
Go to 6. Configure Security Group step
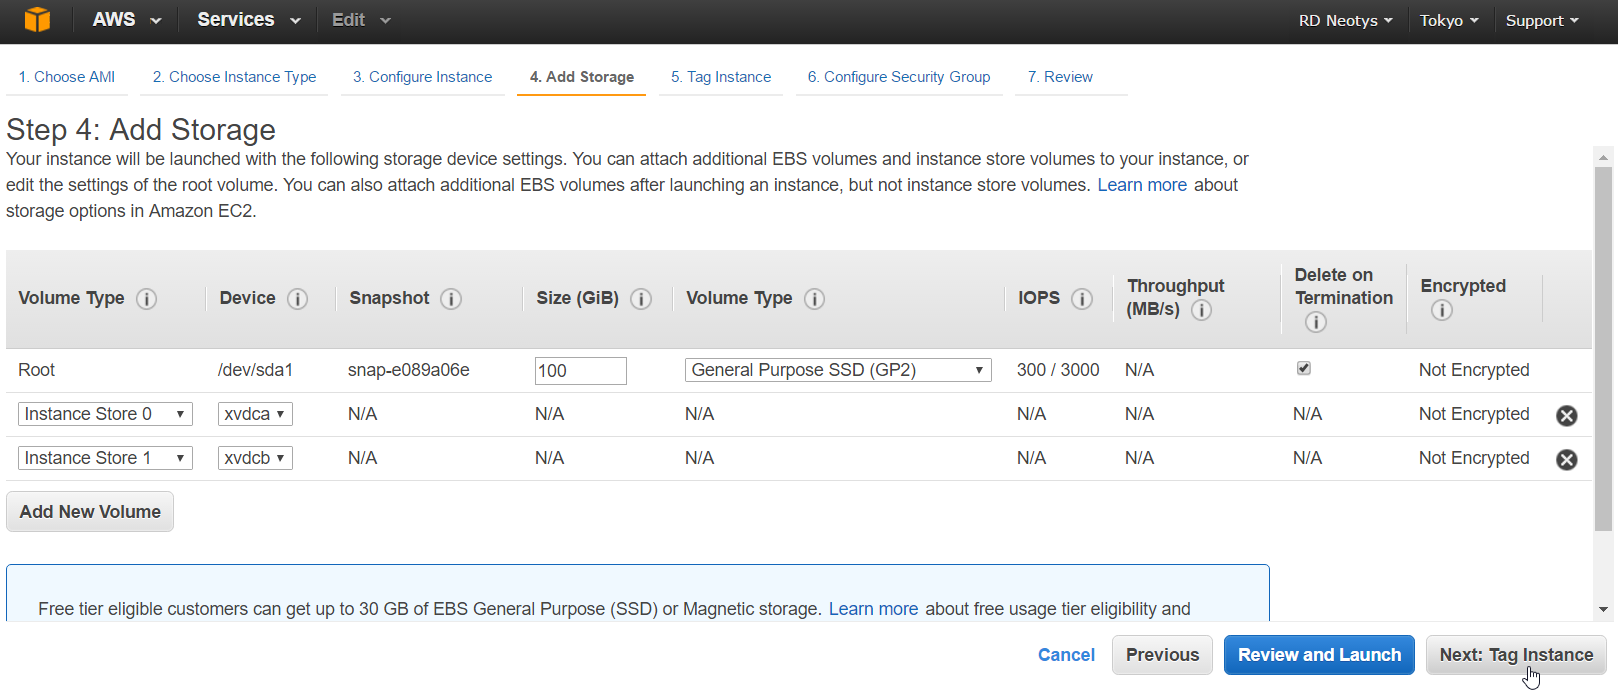click(x=899, y=77)
